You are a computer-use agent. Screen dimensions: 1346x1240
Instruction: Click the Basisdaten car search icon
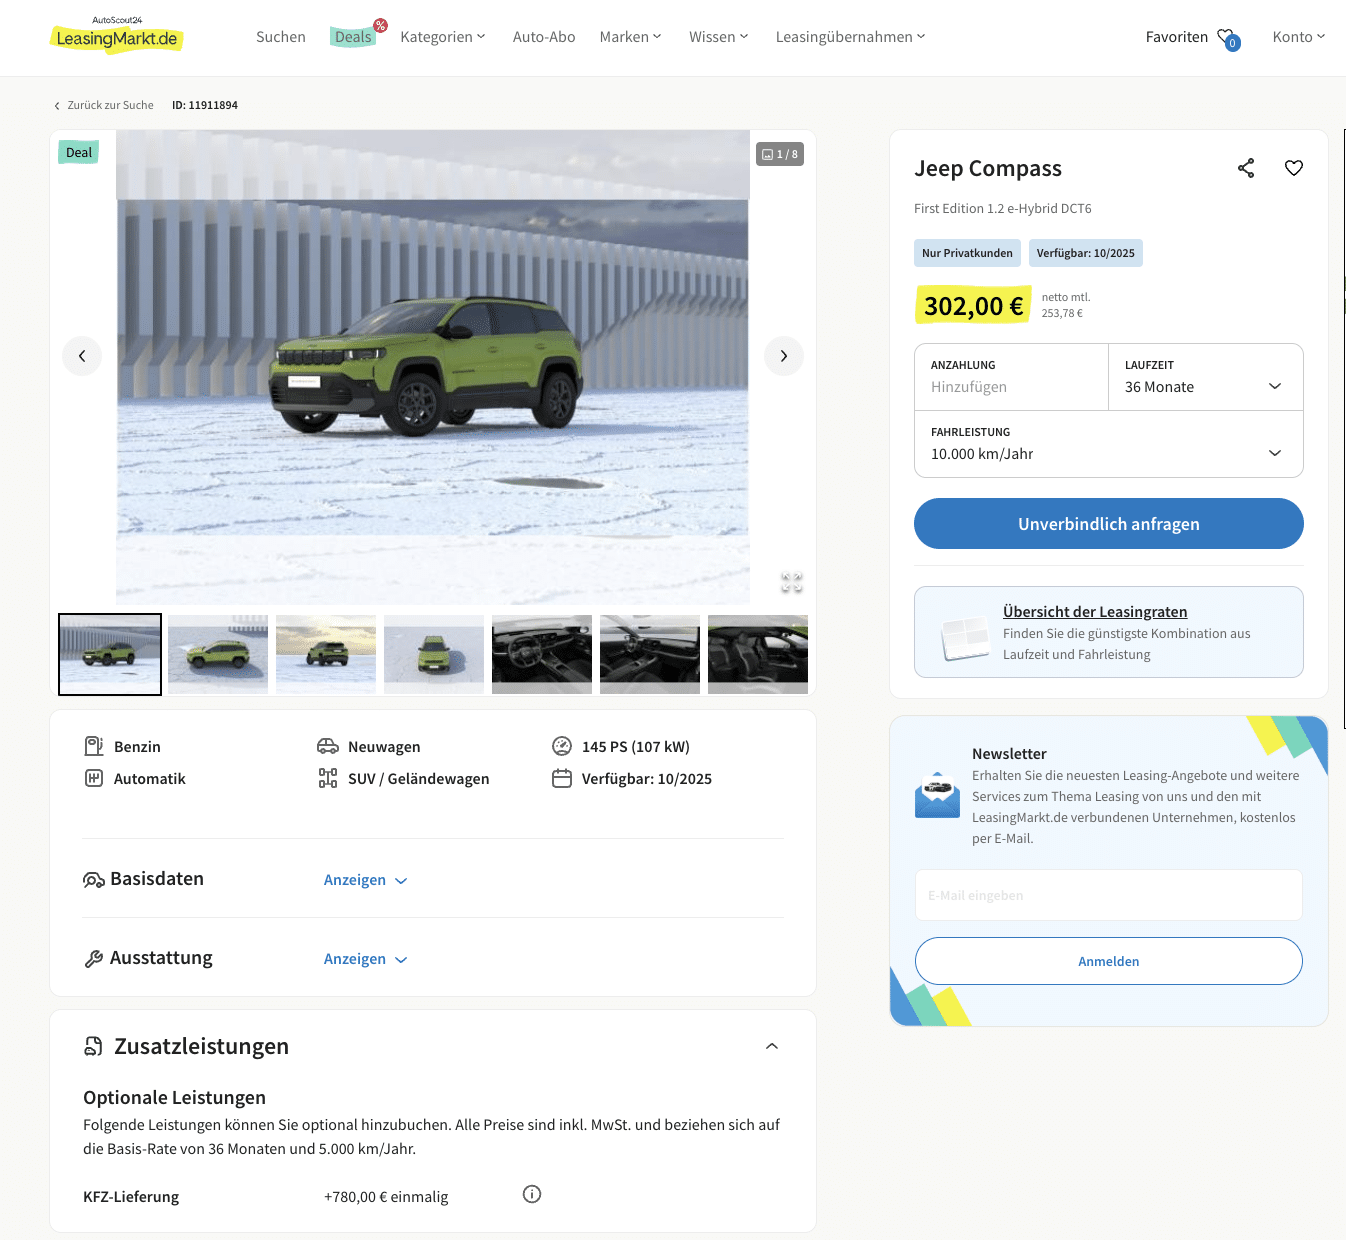tap(94, 880)
